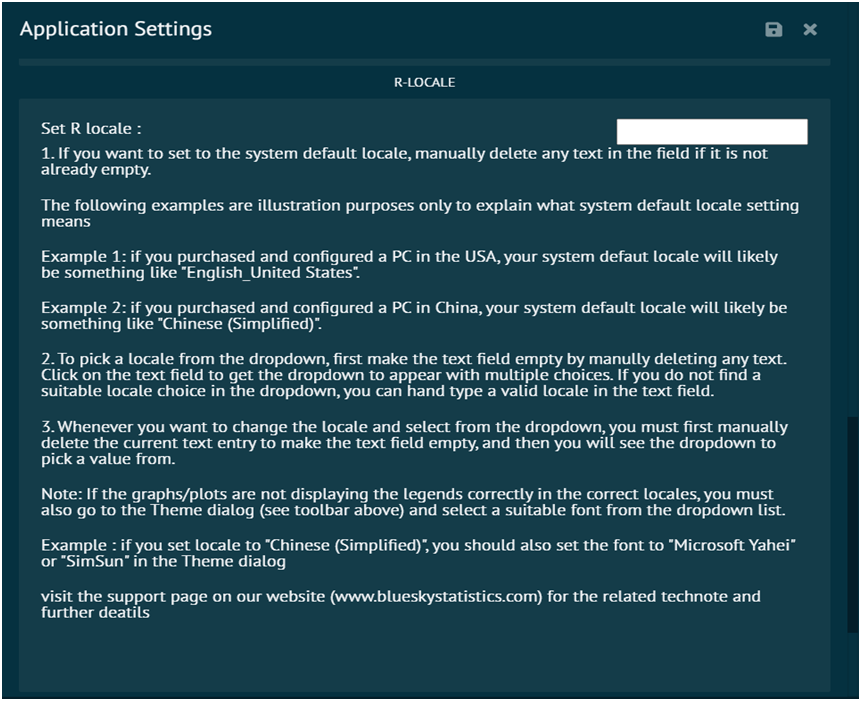Click instruction 3 about changing the locale

point(414,443)
